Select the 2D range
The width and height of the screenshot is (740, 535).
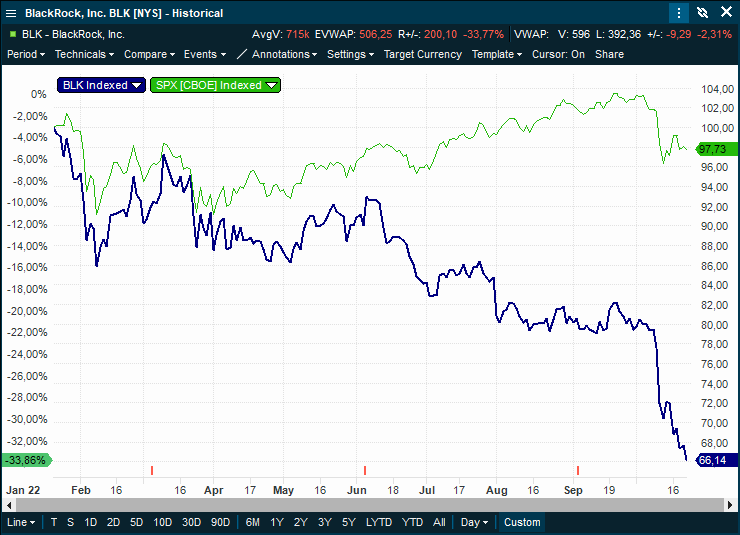(x=113, y=522)
